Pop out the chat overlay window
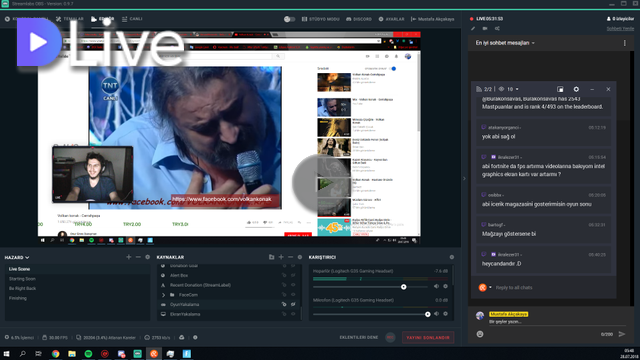The image size is (640, 360). tap(560, 89)
